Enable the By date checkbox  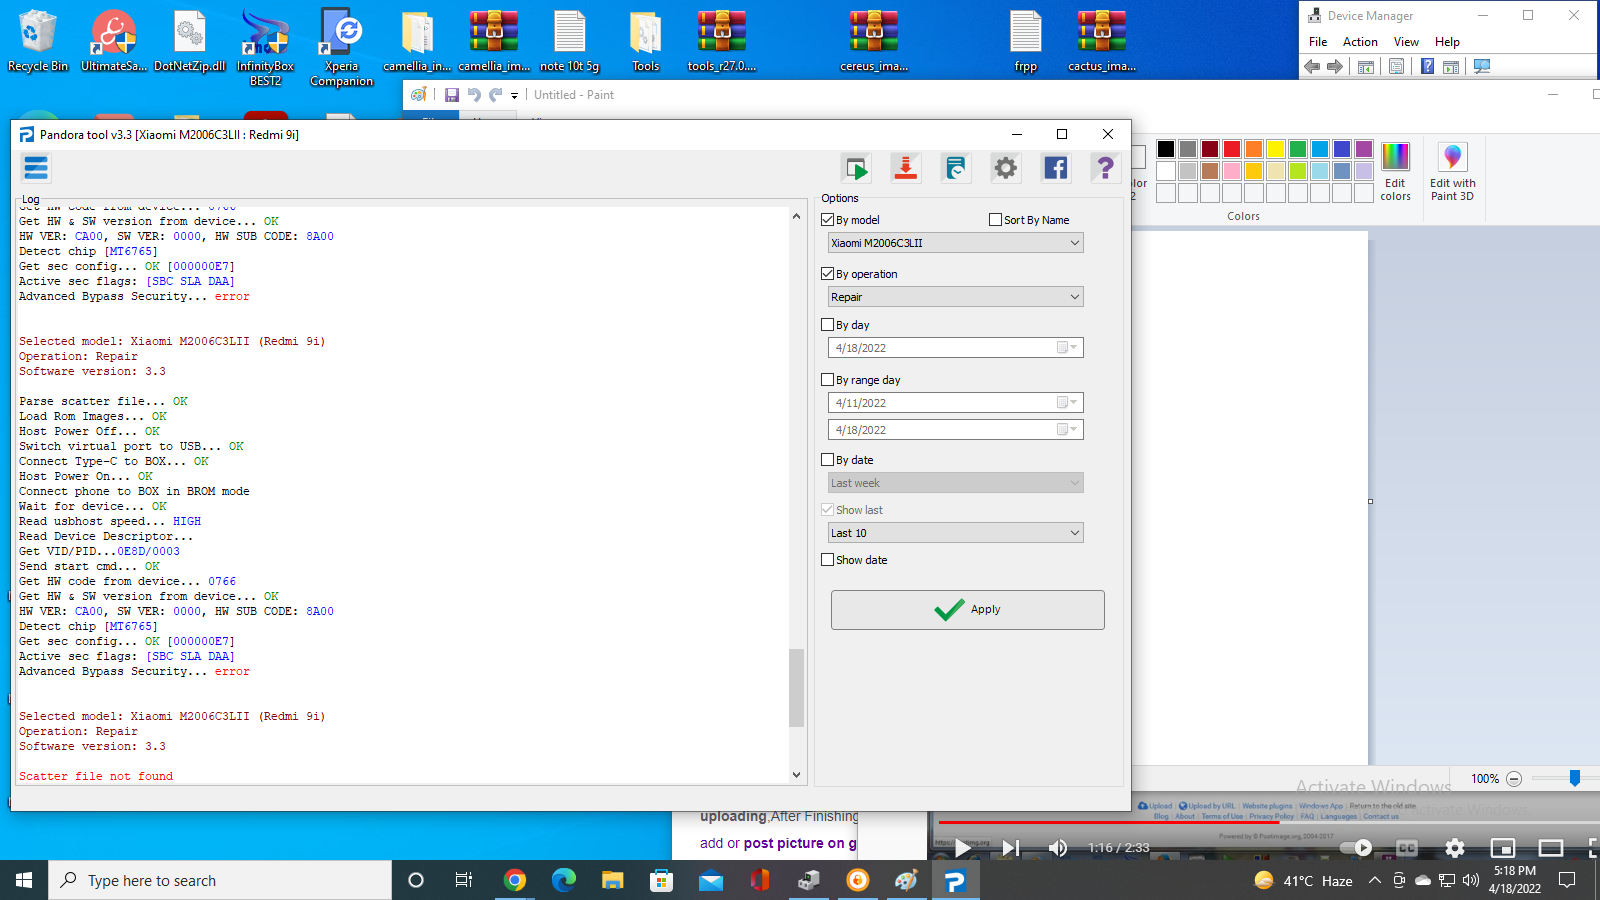828,460
